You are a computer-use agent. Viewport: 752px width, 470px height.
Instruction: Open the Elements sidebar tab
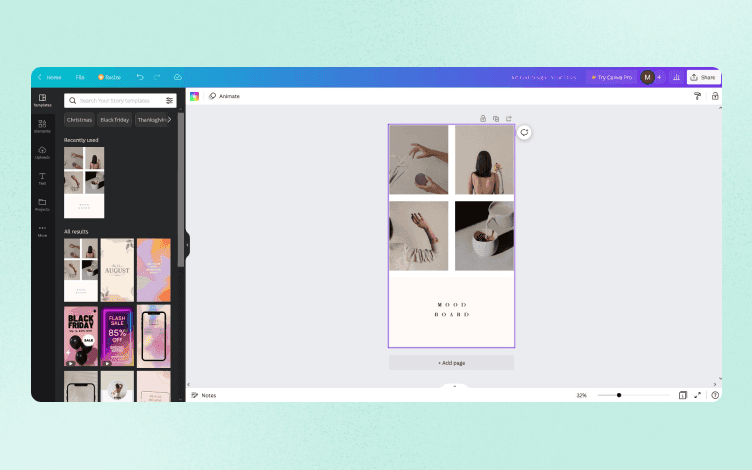pos(42,127)
